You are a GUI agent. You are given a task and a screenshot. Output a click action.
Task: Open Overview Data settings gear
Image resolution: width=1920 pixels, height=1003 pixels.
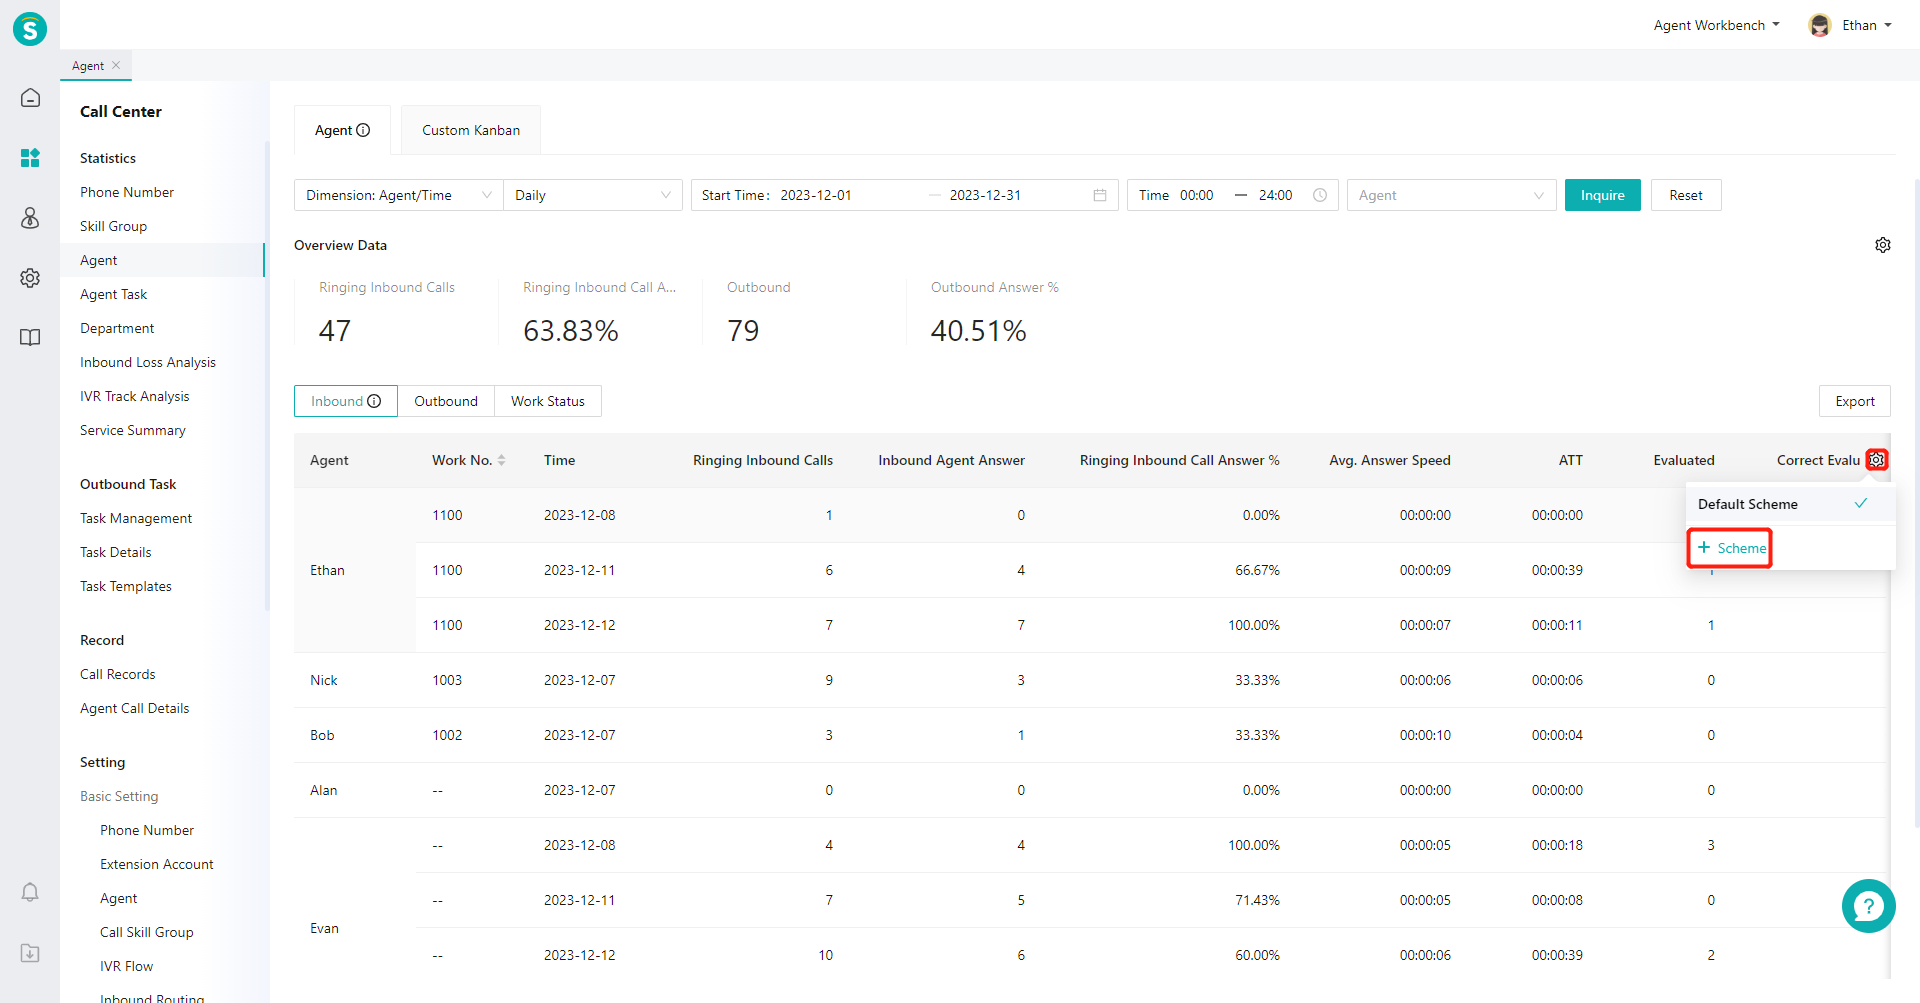click(x=1883, y=245)
